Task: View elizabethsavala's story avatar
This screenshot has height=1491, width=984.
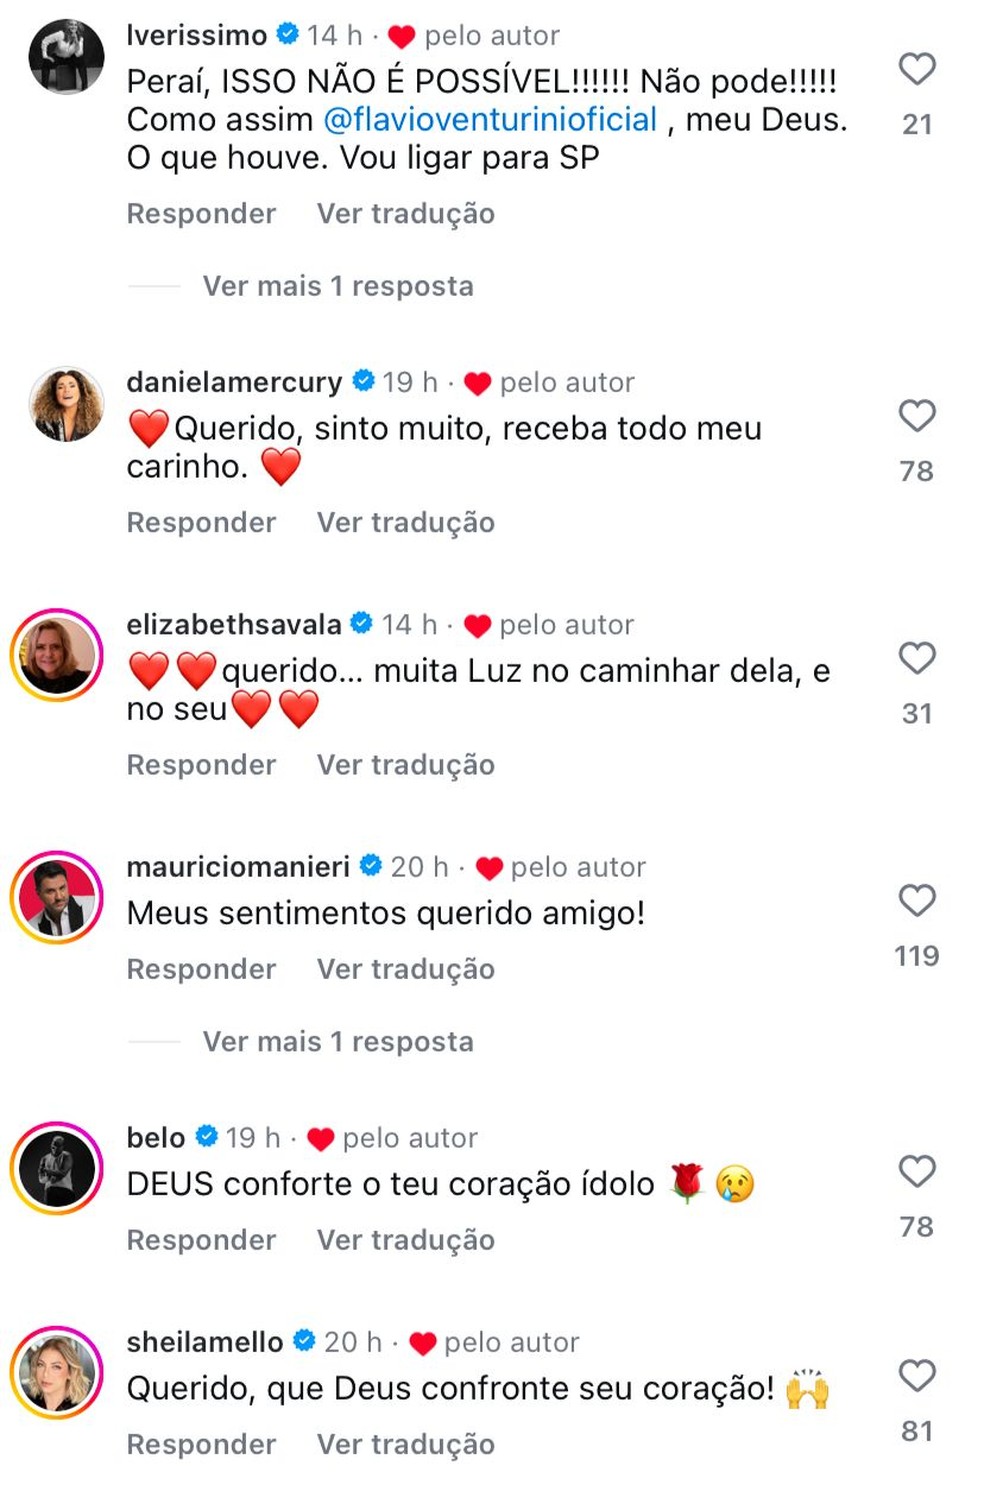Action: coord(57,655)
